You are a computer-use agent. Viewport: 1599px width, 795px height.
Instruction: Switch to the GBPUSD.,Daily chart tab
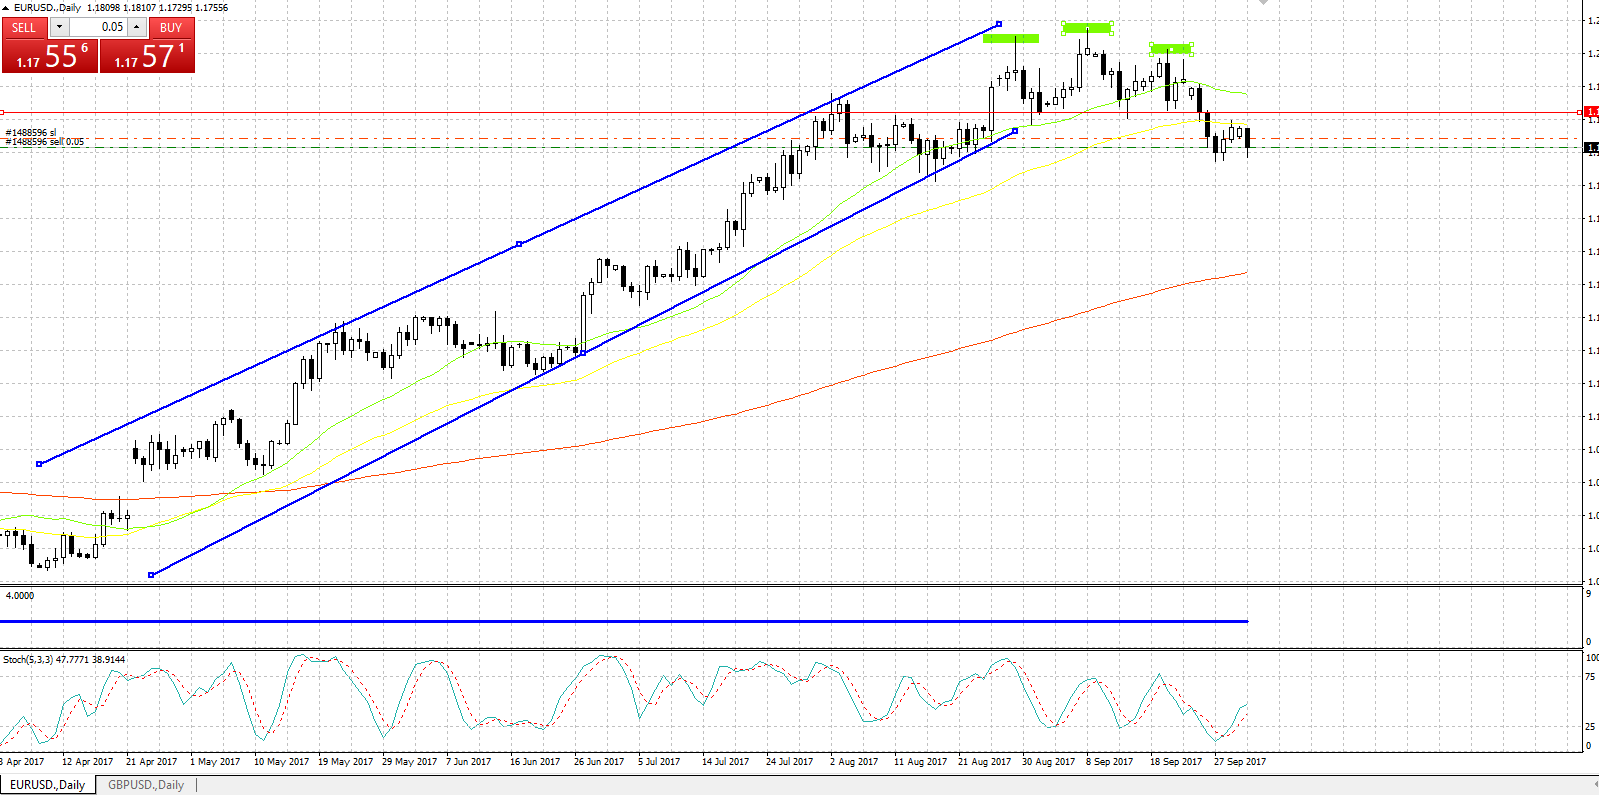pyautogui.click(x=146, y=785)
